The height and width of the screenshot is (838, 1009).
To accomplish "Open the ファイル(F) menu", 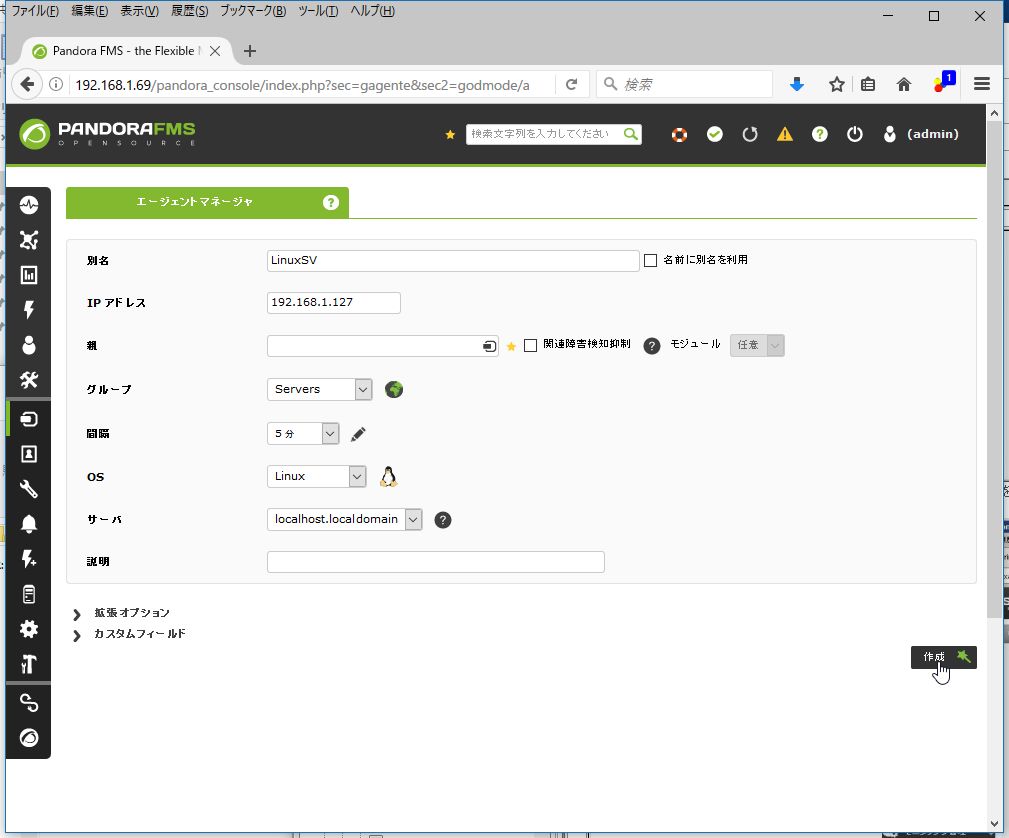I will tap(35, 11).
